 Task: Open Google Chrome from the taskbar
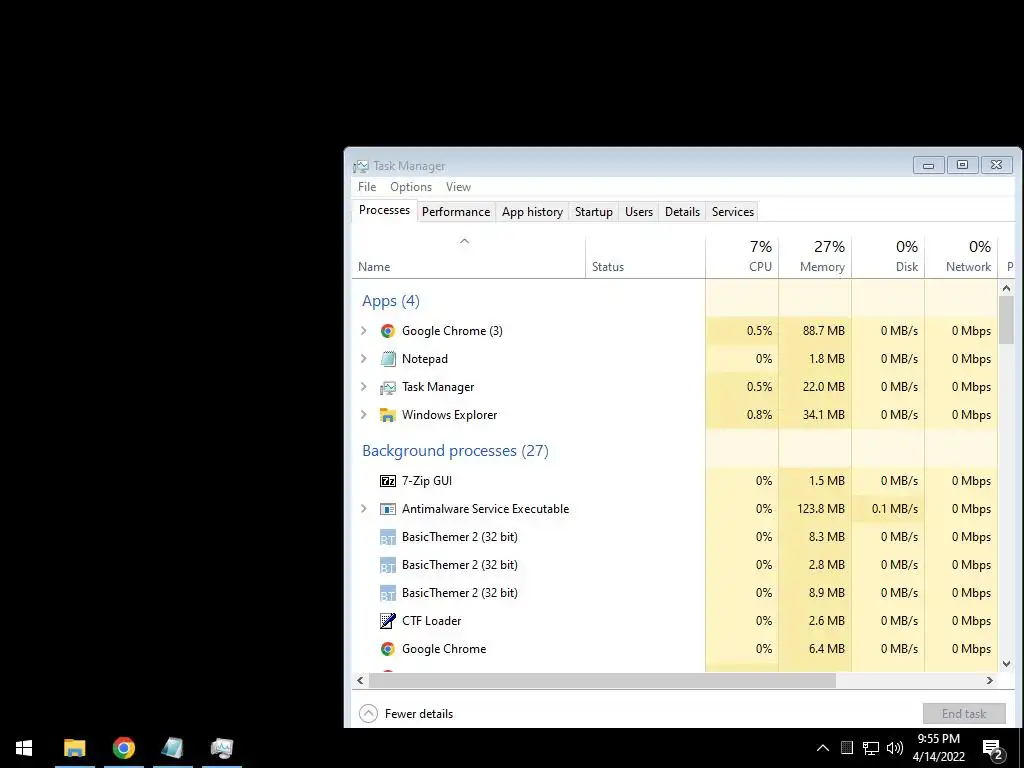[123, 748]
